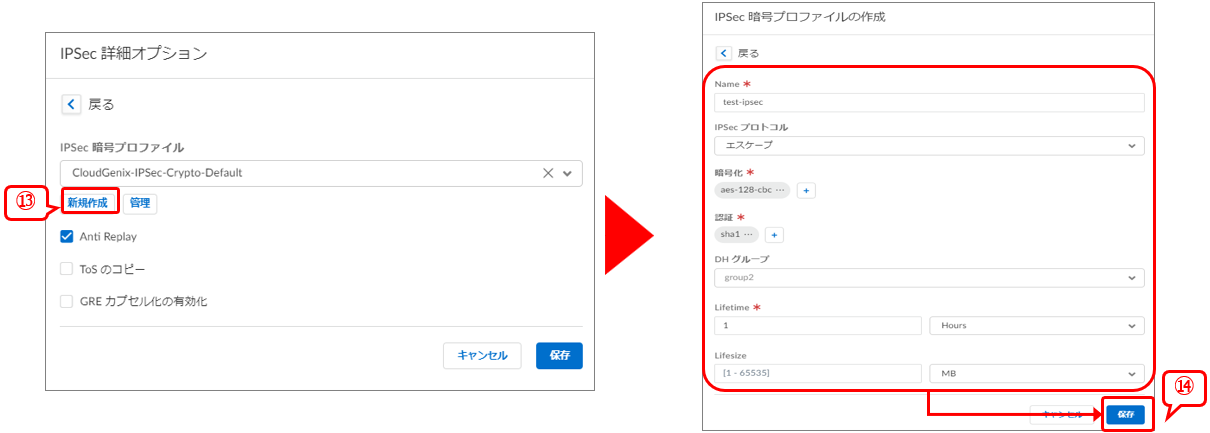The width and height of the screenshot is (1210, 433).
Task: Open the IPSec プロトコル dropdown
Action: click(x=929, y=146)
